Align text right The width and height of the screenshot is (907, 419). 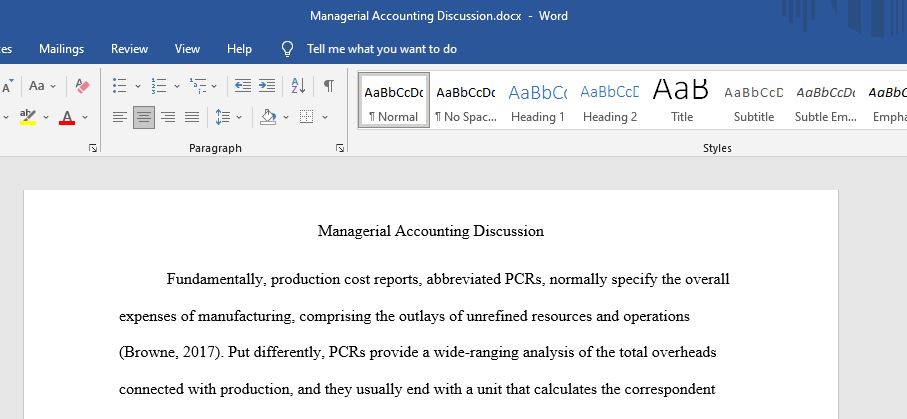point(168,117)
